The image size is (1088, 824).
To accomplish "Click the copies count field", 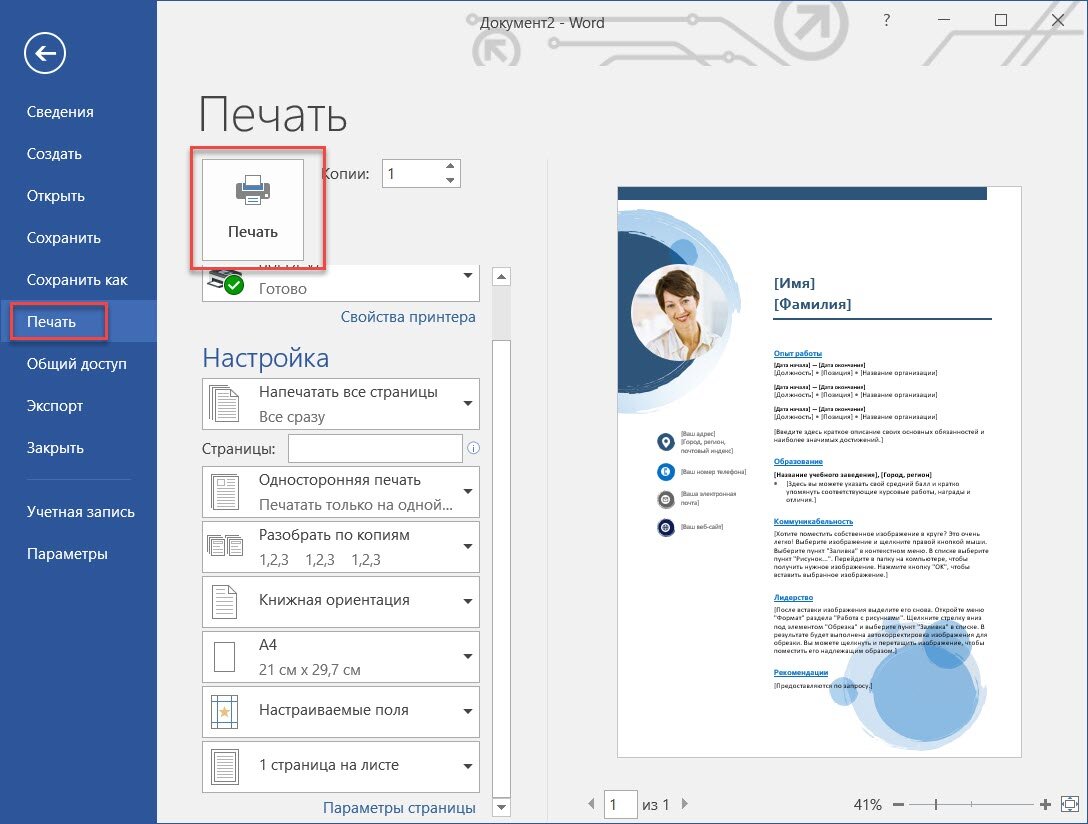I will click(412, 173).
